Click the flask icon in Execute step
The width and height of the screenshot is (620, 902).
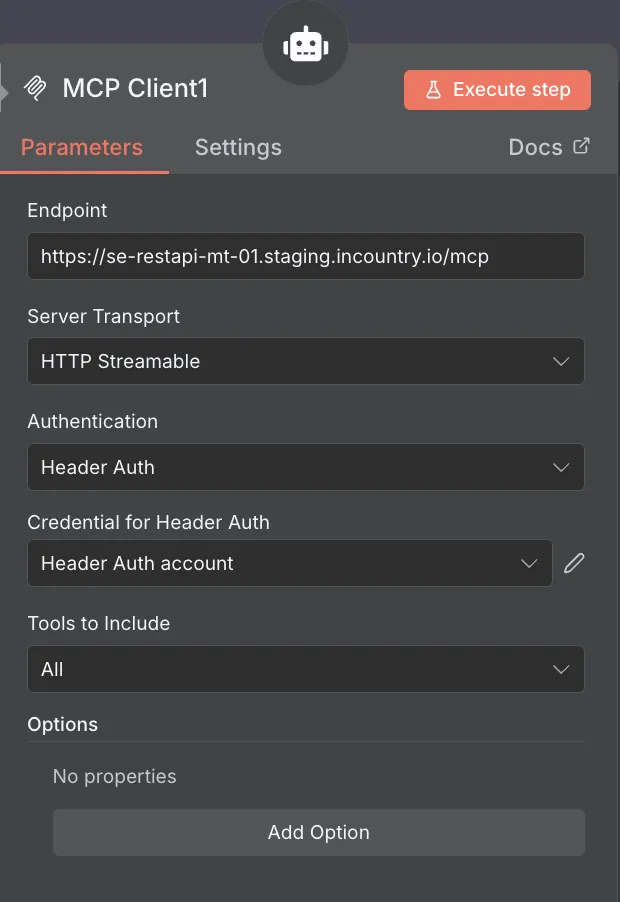coord(433,90)
